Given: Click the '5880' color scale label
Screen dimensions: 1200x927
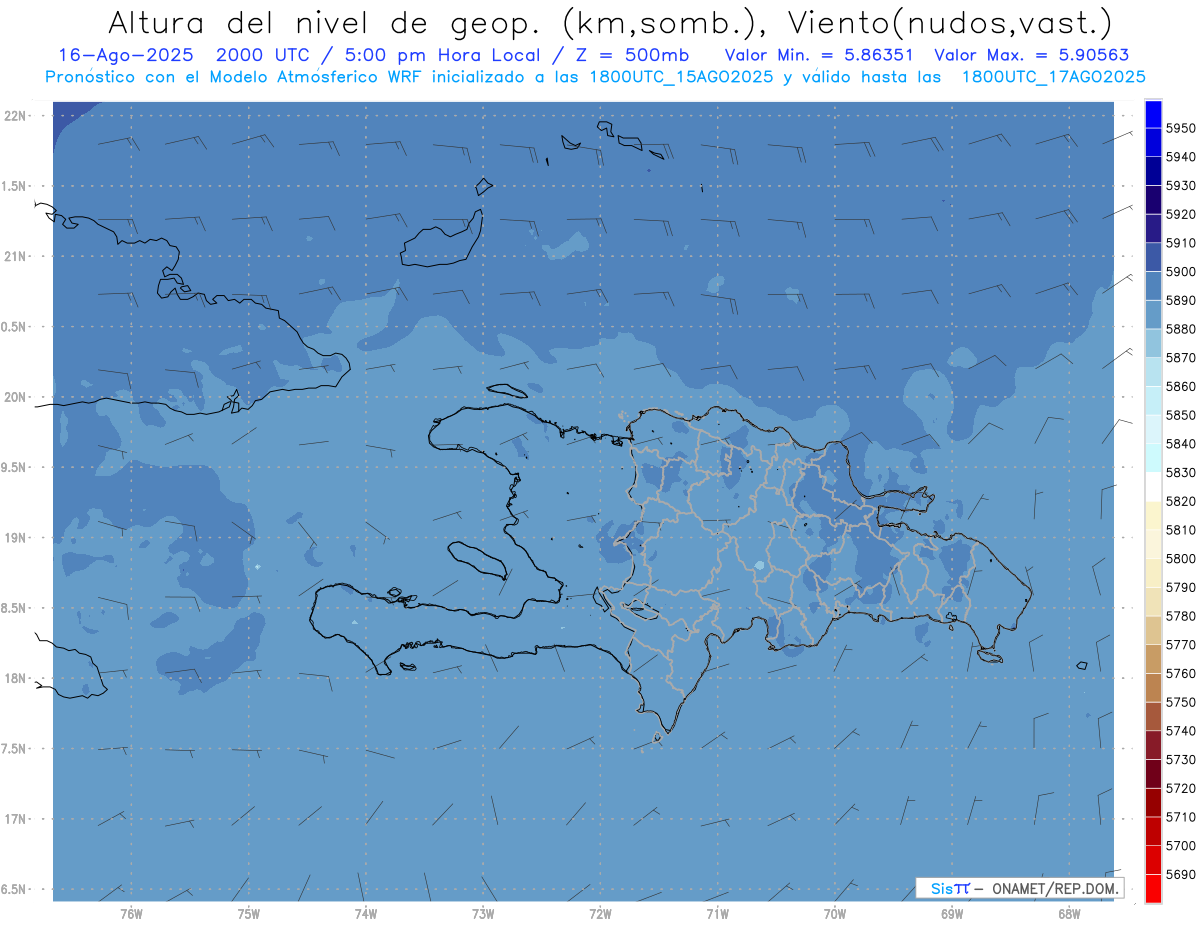Looking at the screenshot, I should [1181, 329].
